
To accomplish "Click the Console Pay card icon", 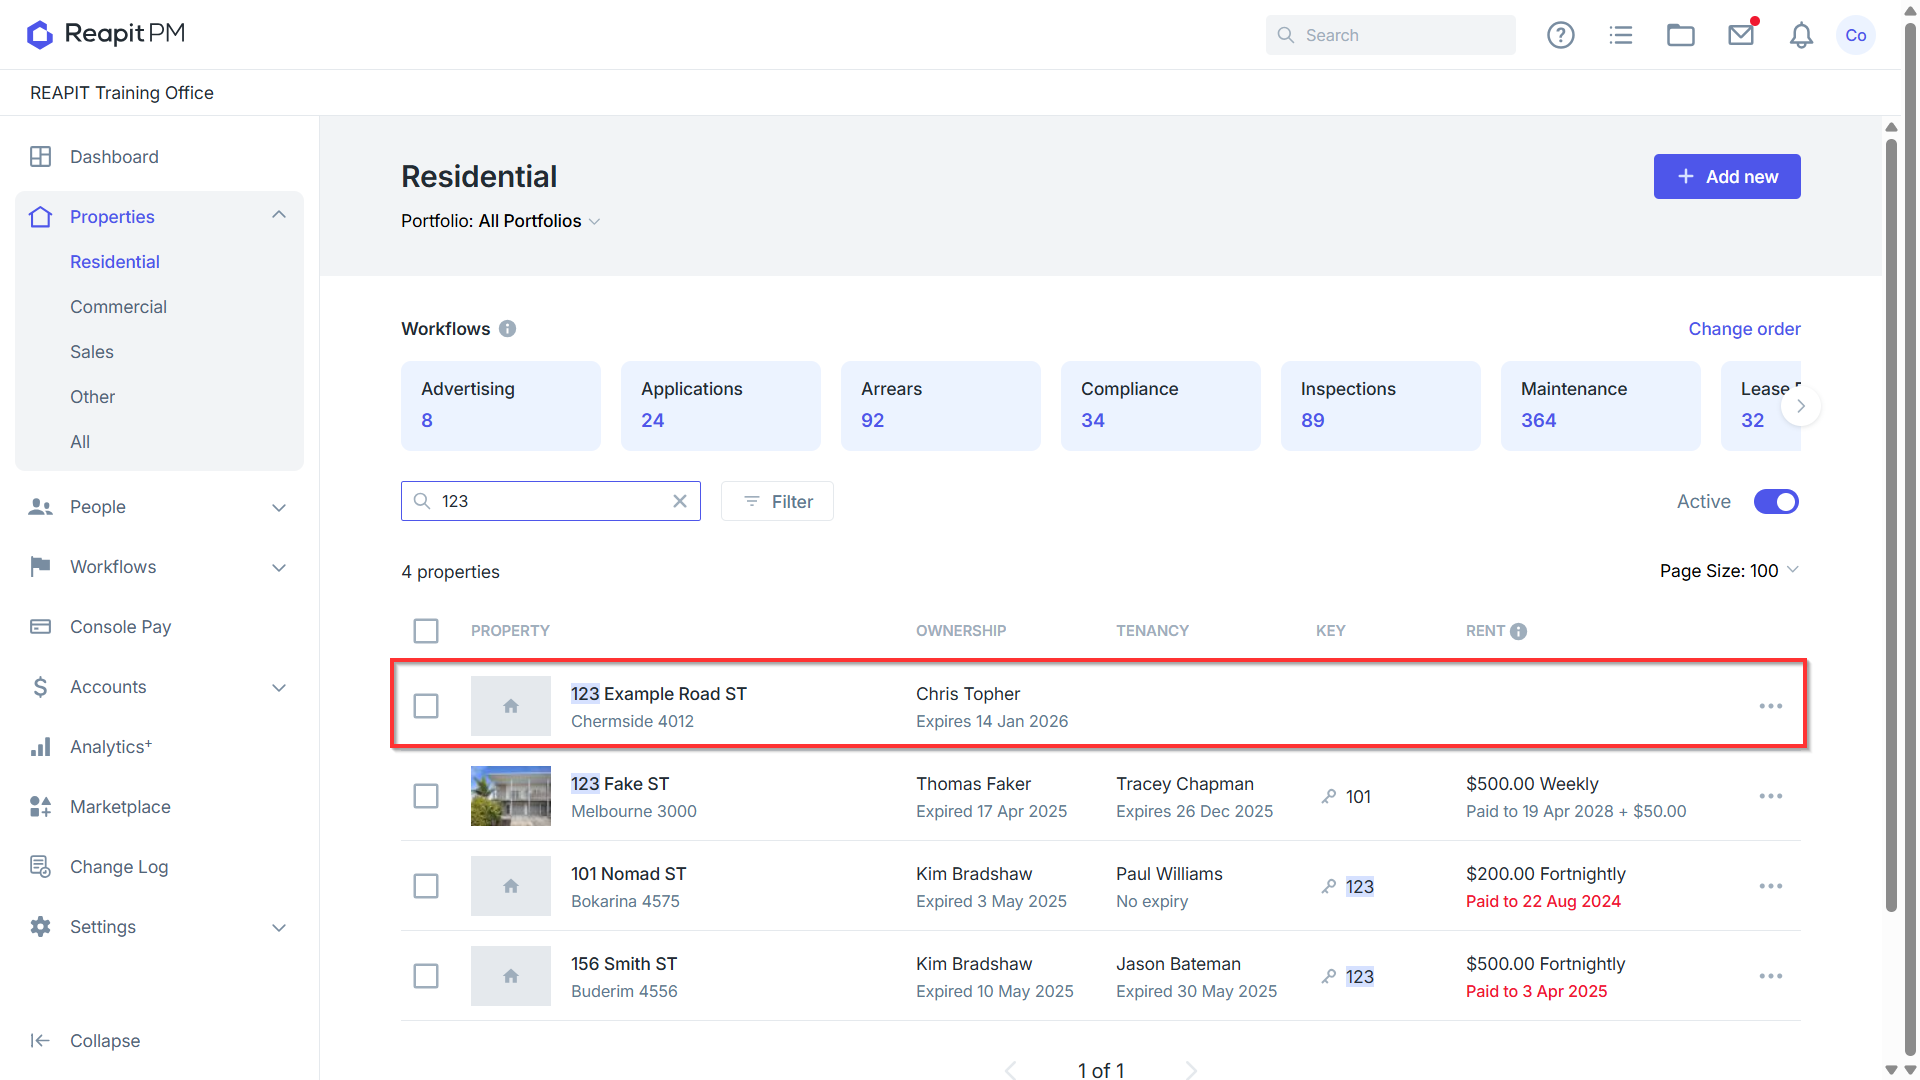I will tap(40, 627).
